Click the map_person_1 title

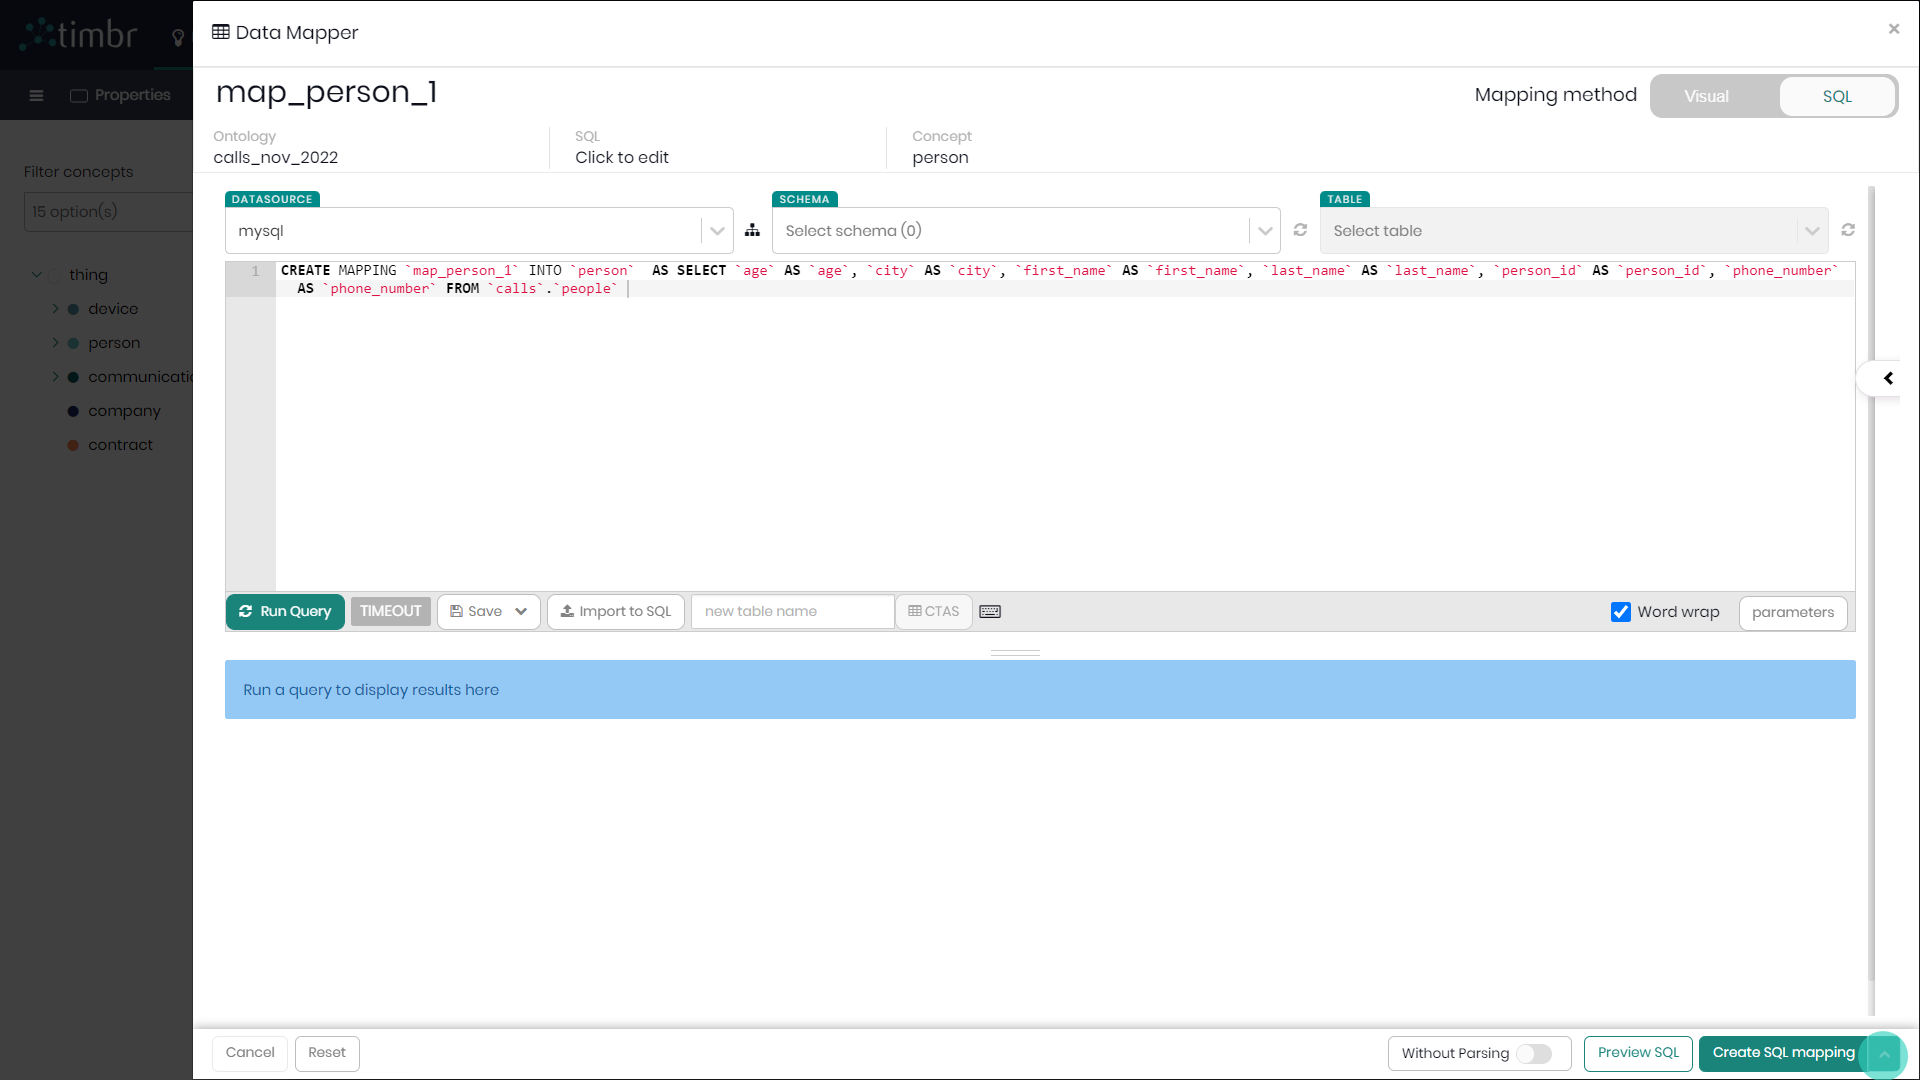click(327, 92)
